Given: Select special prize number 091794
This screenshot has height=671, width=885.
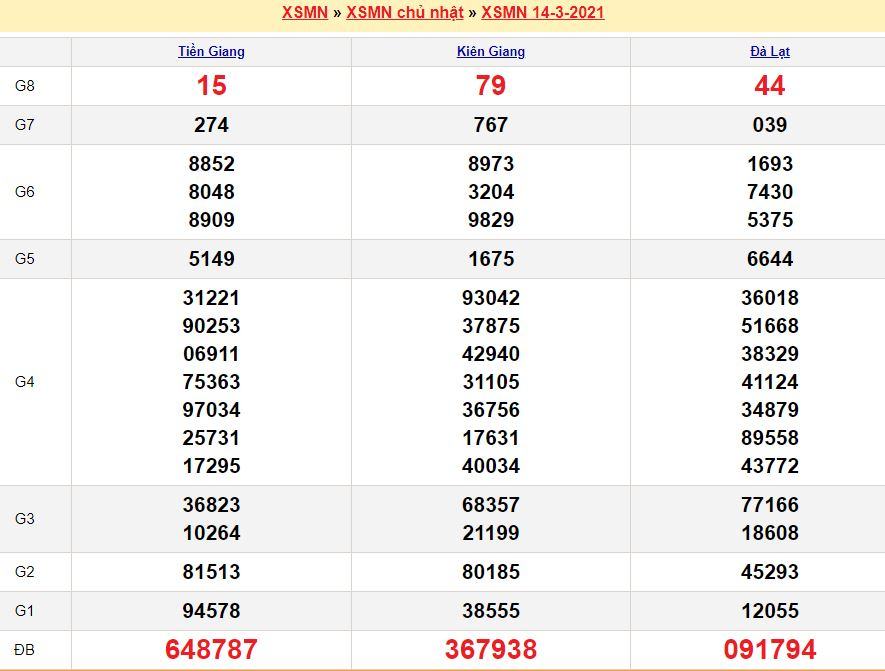Looking at the screenshot, I should pos(770,650).
